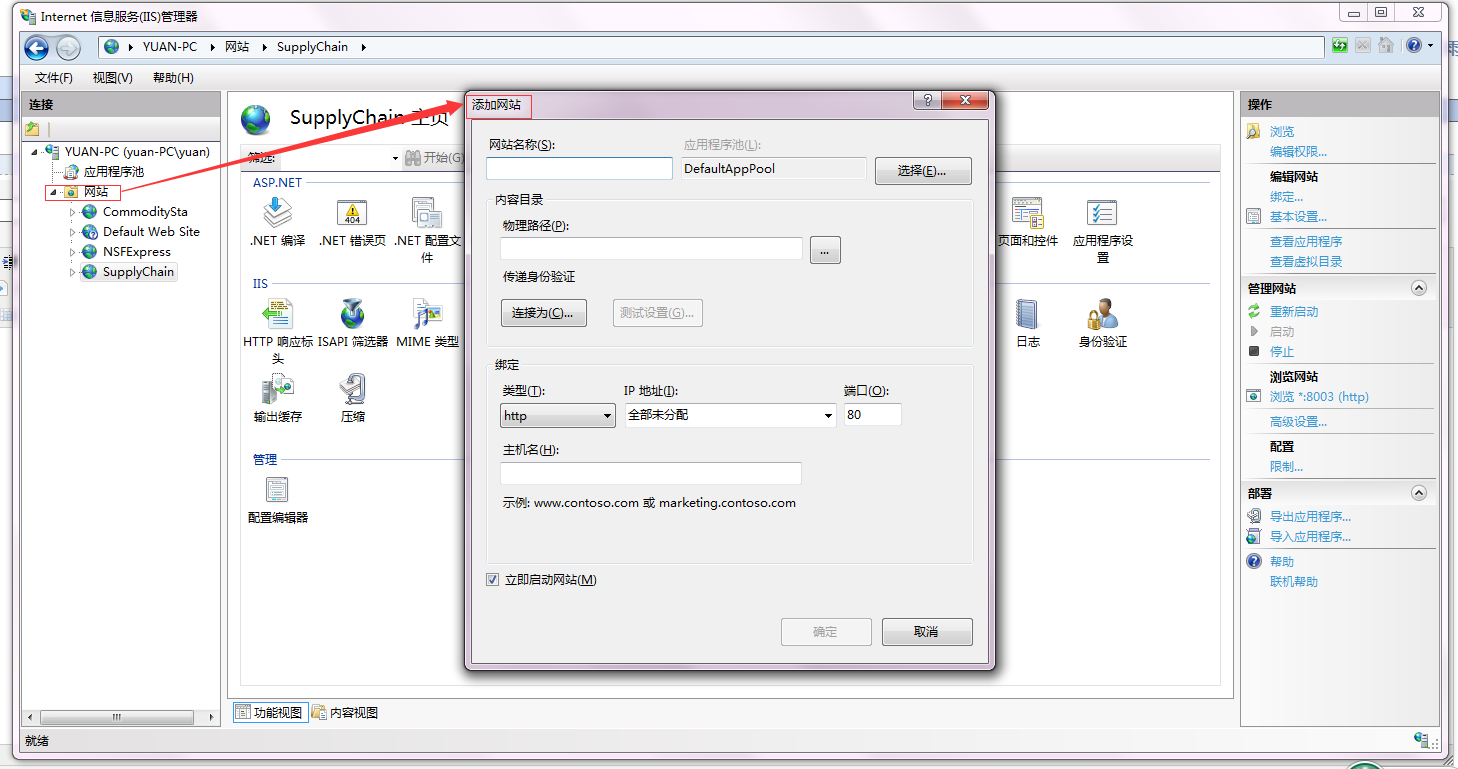This screenshot has height=769, width=1458.
Task: Click the 重新启动 restart icon
Action: point(1254,312)
